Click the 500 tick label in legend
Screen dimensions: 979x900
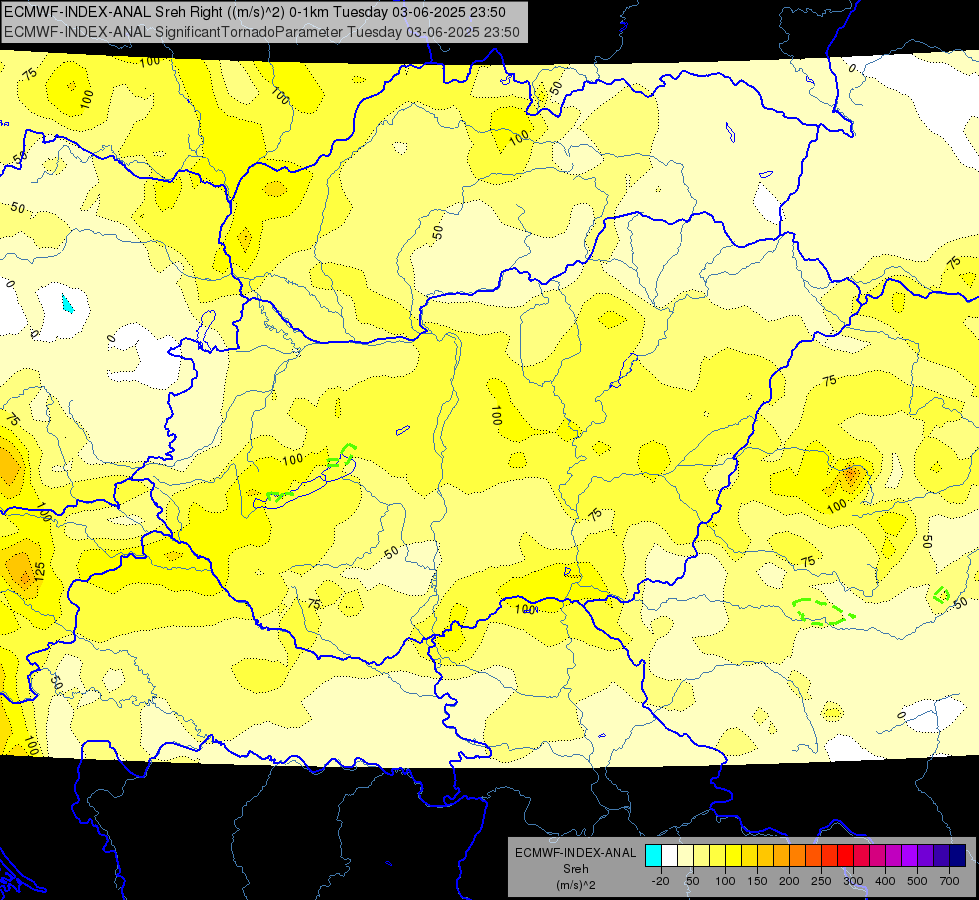[917, 881]
